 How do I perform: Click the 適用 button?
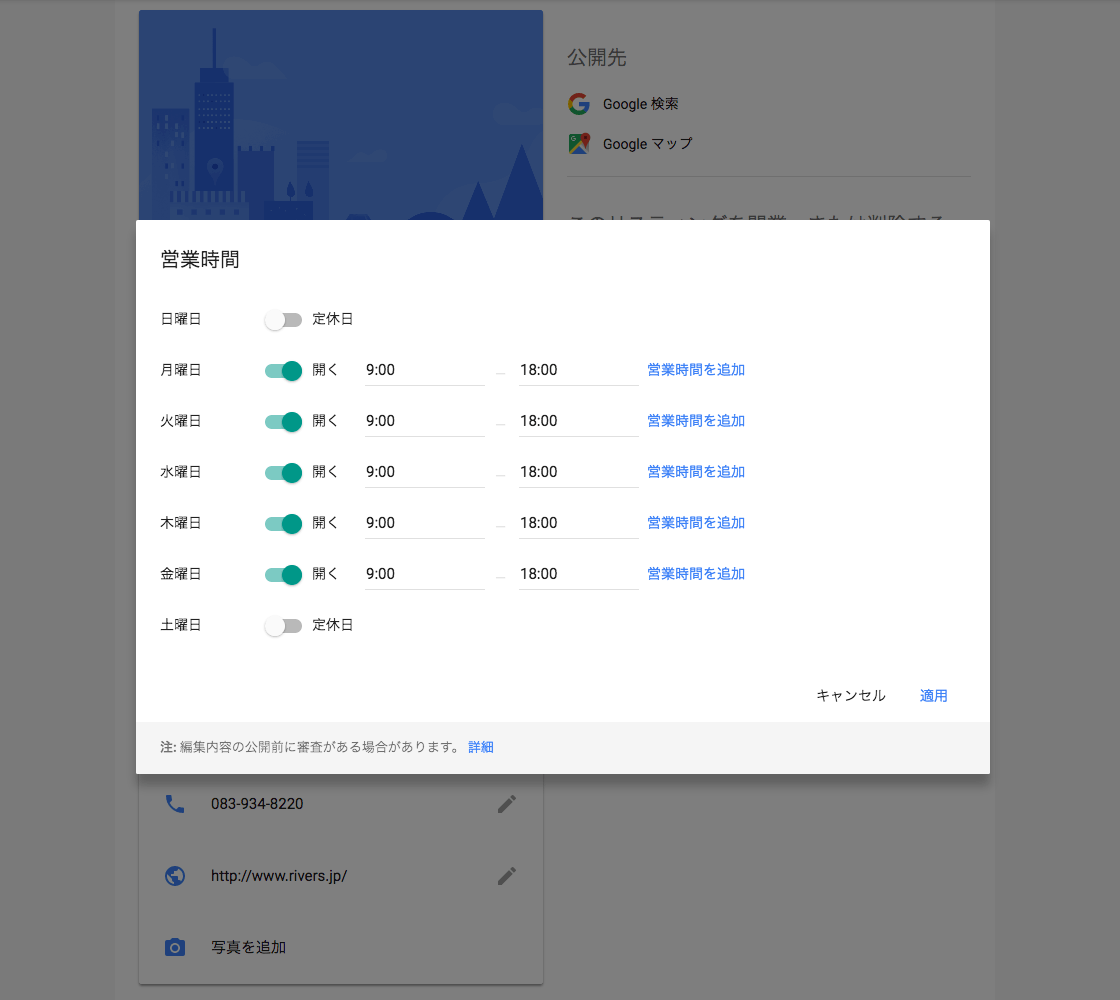point(934,696)
